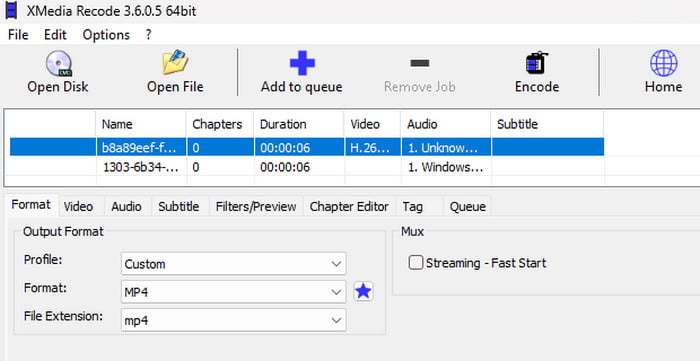
Task: Open the ? help menu
Action: (x=149, y=35)
